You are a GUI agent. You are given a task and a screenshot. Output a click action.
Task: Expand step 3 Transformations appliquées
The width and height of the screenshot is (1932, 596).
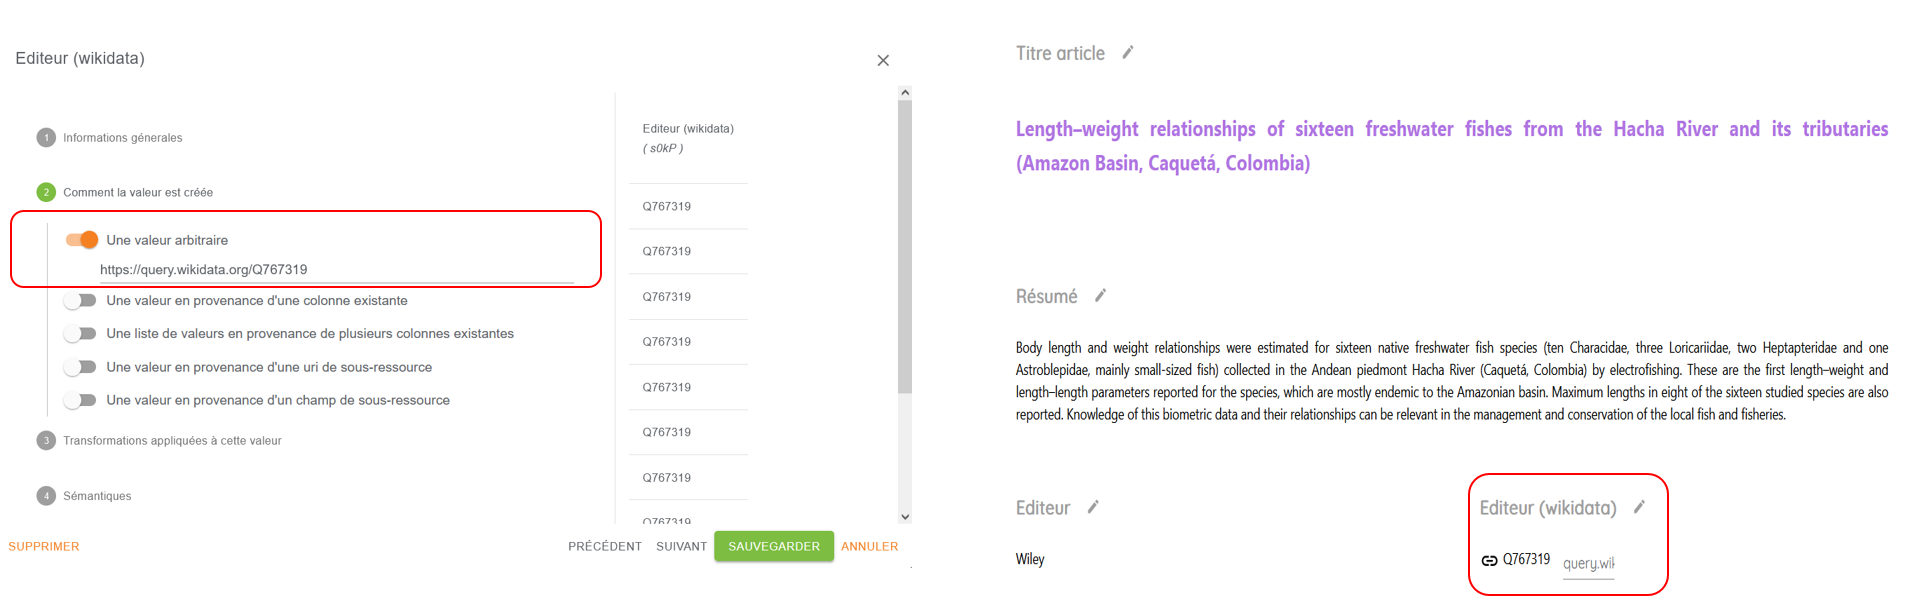[x=159, y=441]
